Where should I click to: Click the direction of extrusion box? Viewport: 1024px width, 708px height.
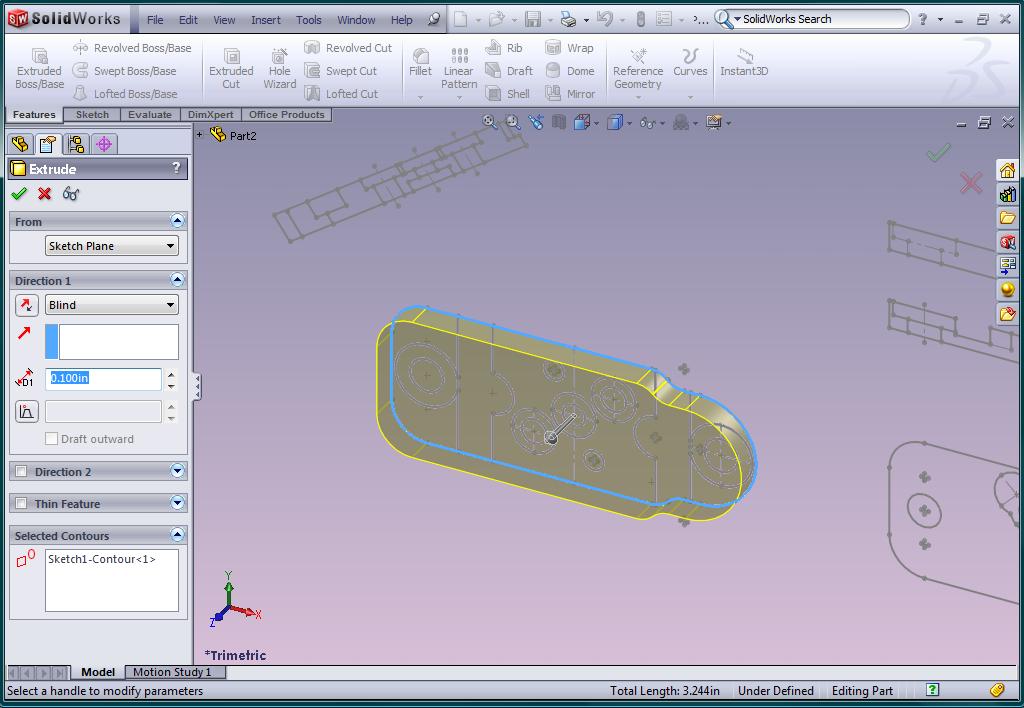[112, 342]
